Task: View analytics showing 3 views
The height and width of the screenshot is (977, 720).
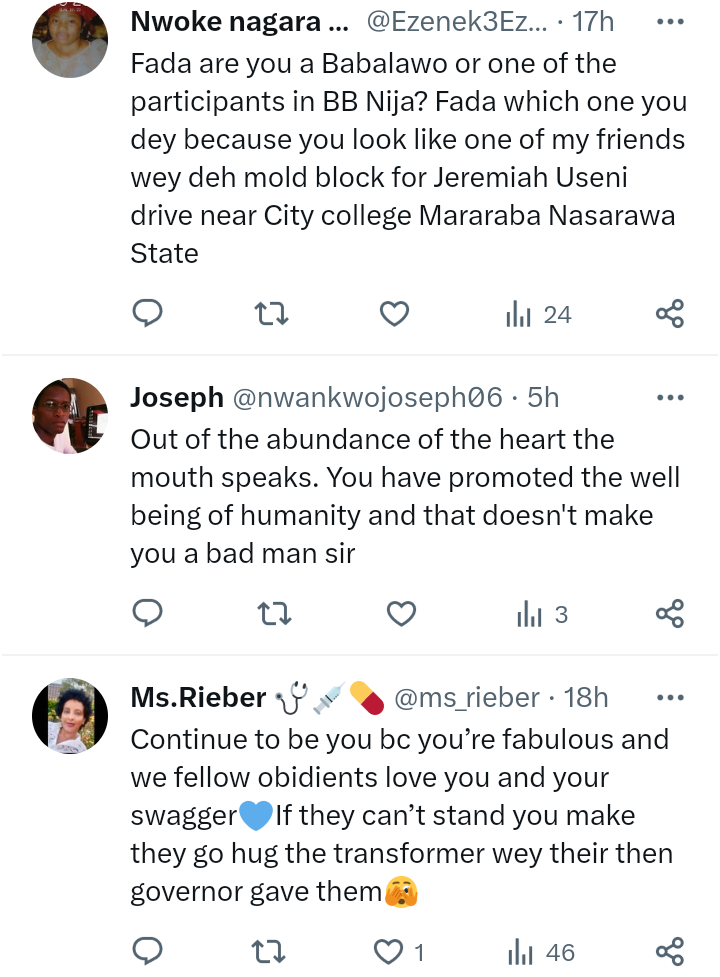Action: coord(542,614)
